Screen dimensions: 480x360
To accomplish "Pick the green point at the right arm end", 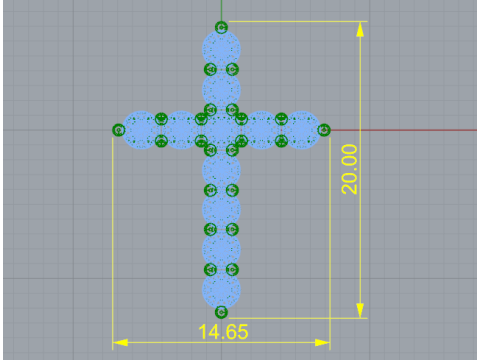I will tap(324, 130).
